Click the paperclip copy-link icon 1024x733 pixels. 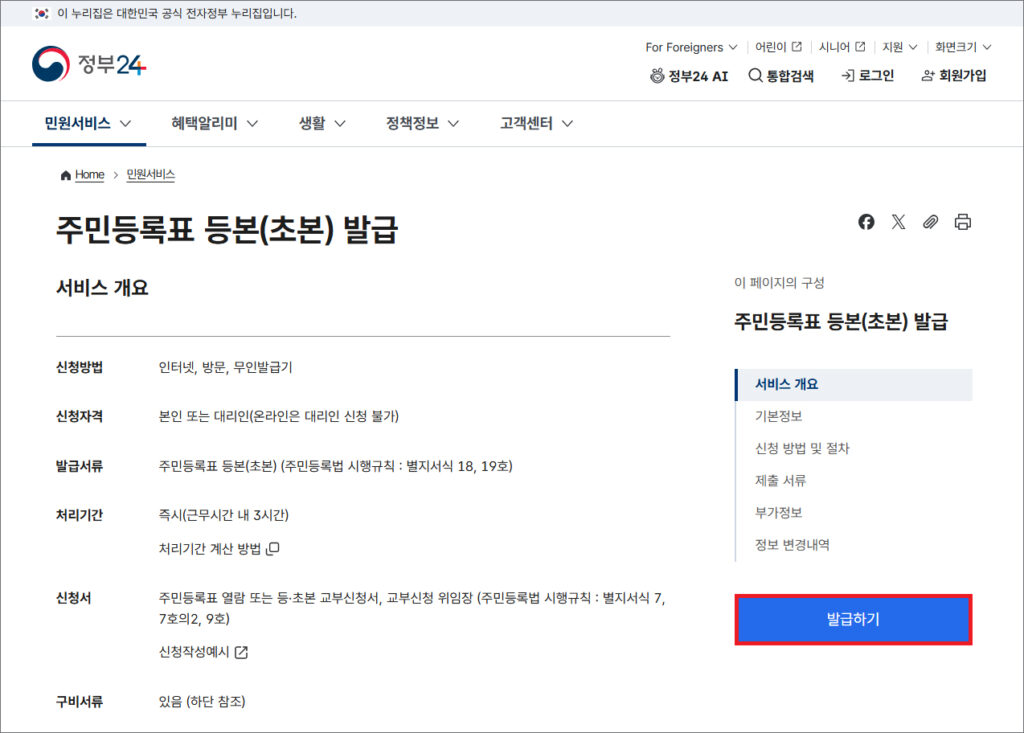(930, 222)
